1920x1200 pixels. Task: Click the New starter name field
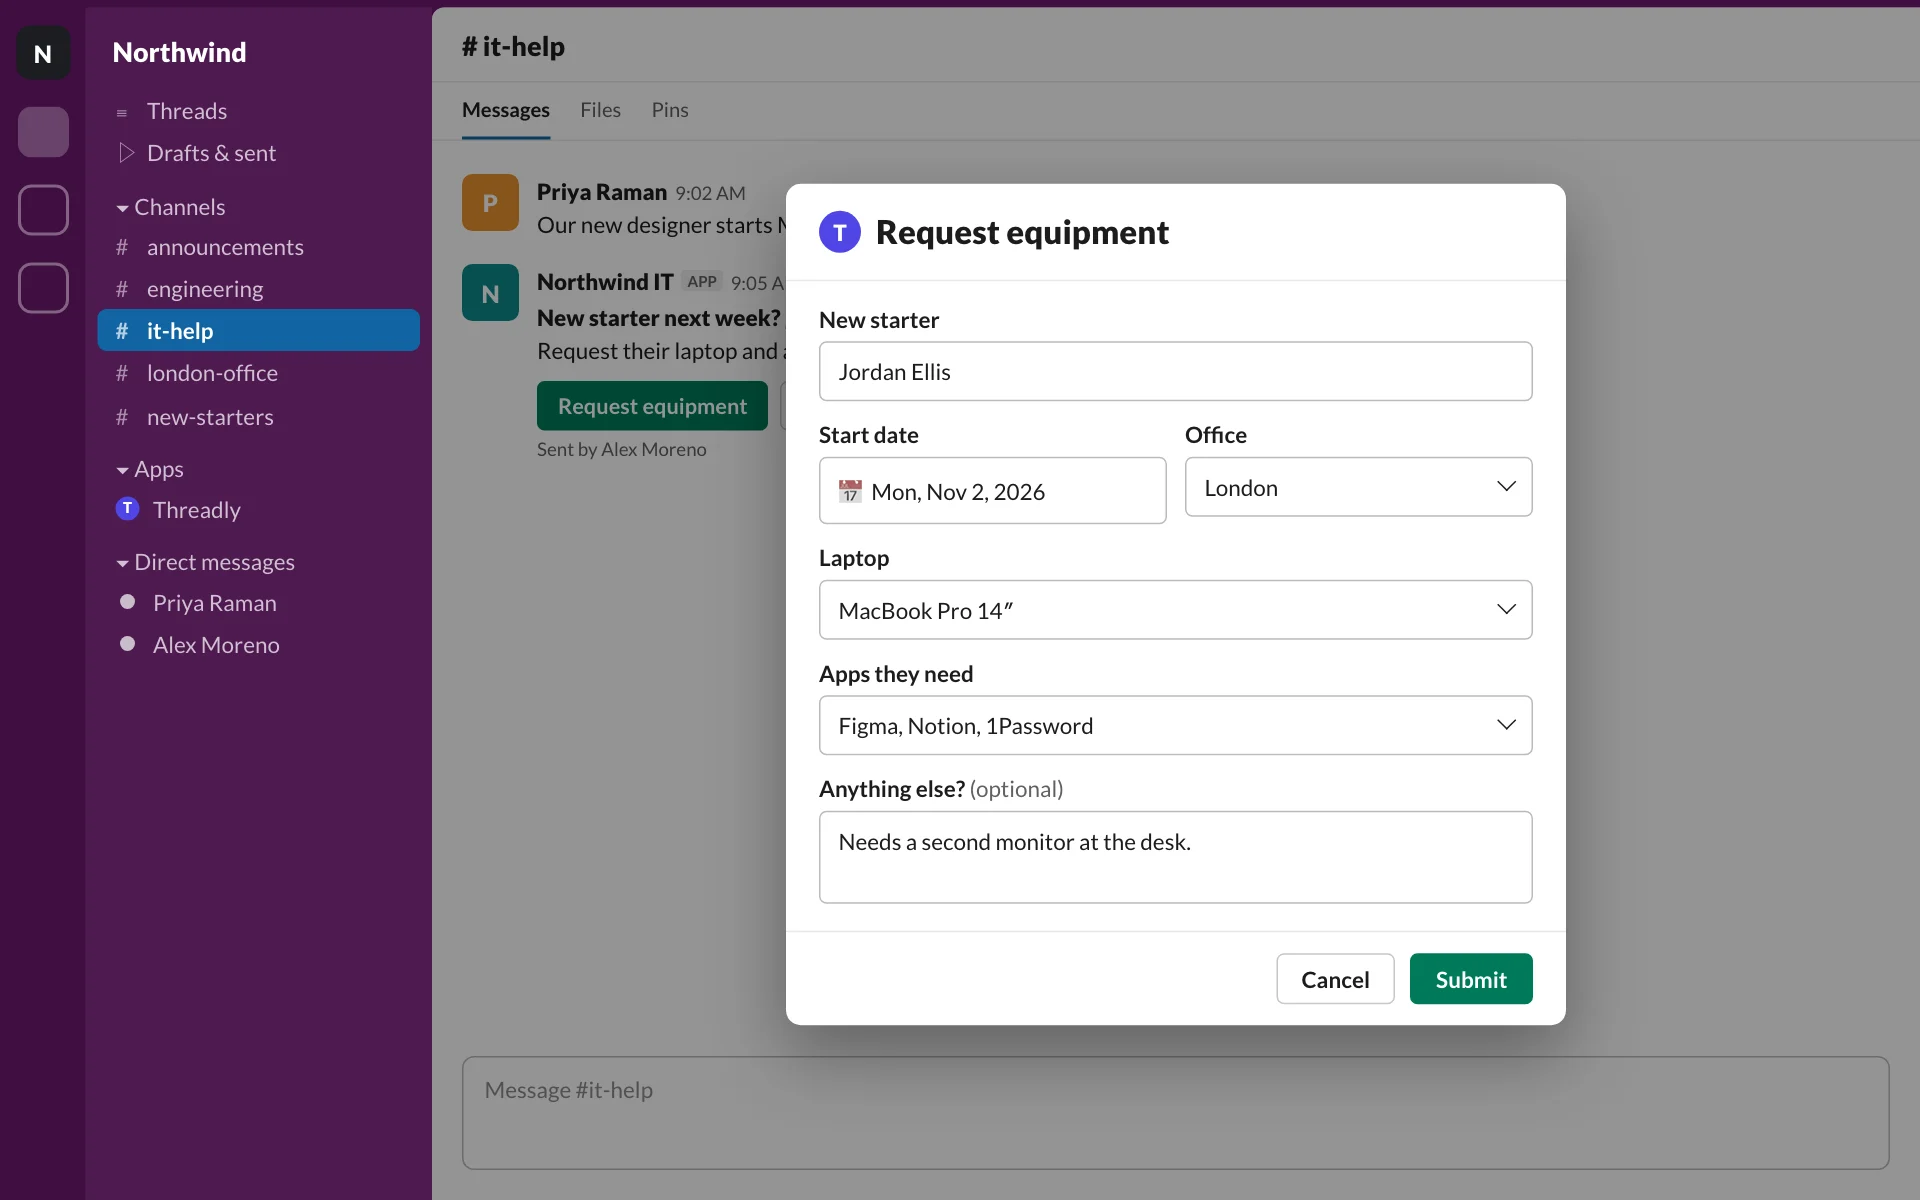click(x=1175, y=371)
